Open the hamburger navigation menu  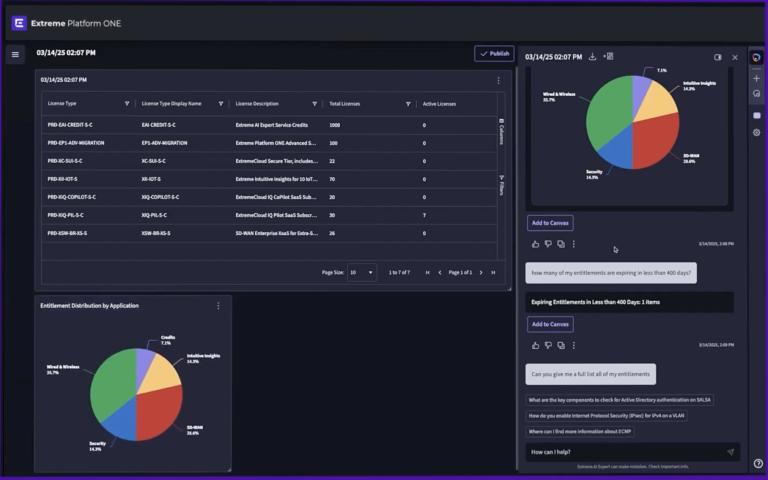click(x=15, y=54)
